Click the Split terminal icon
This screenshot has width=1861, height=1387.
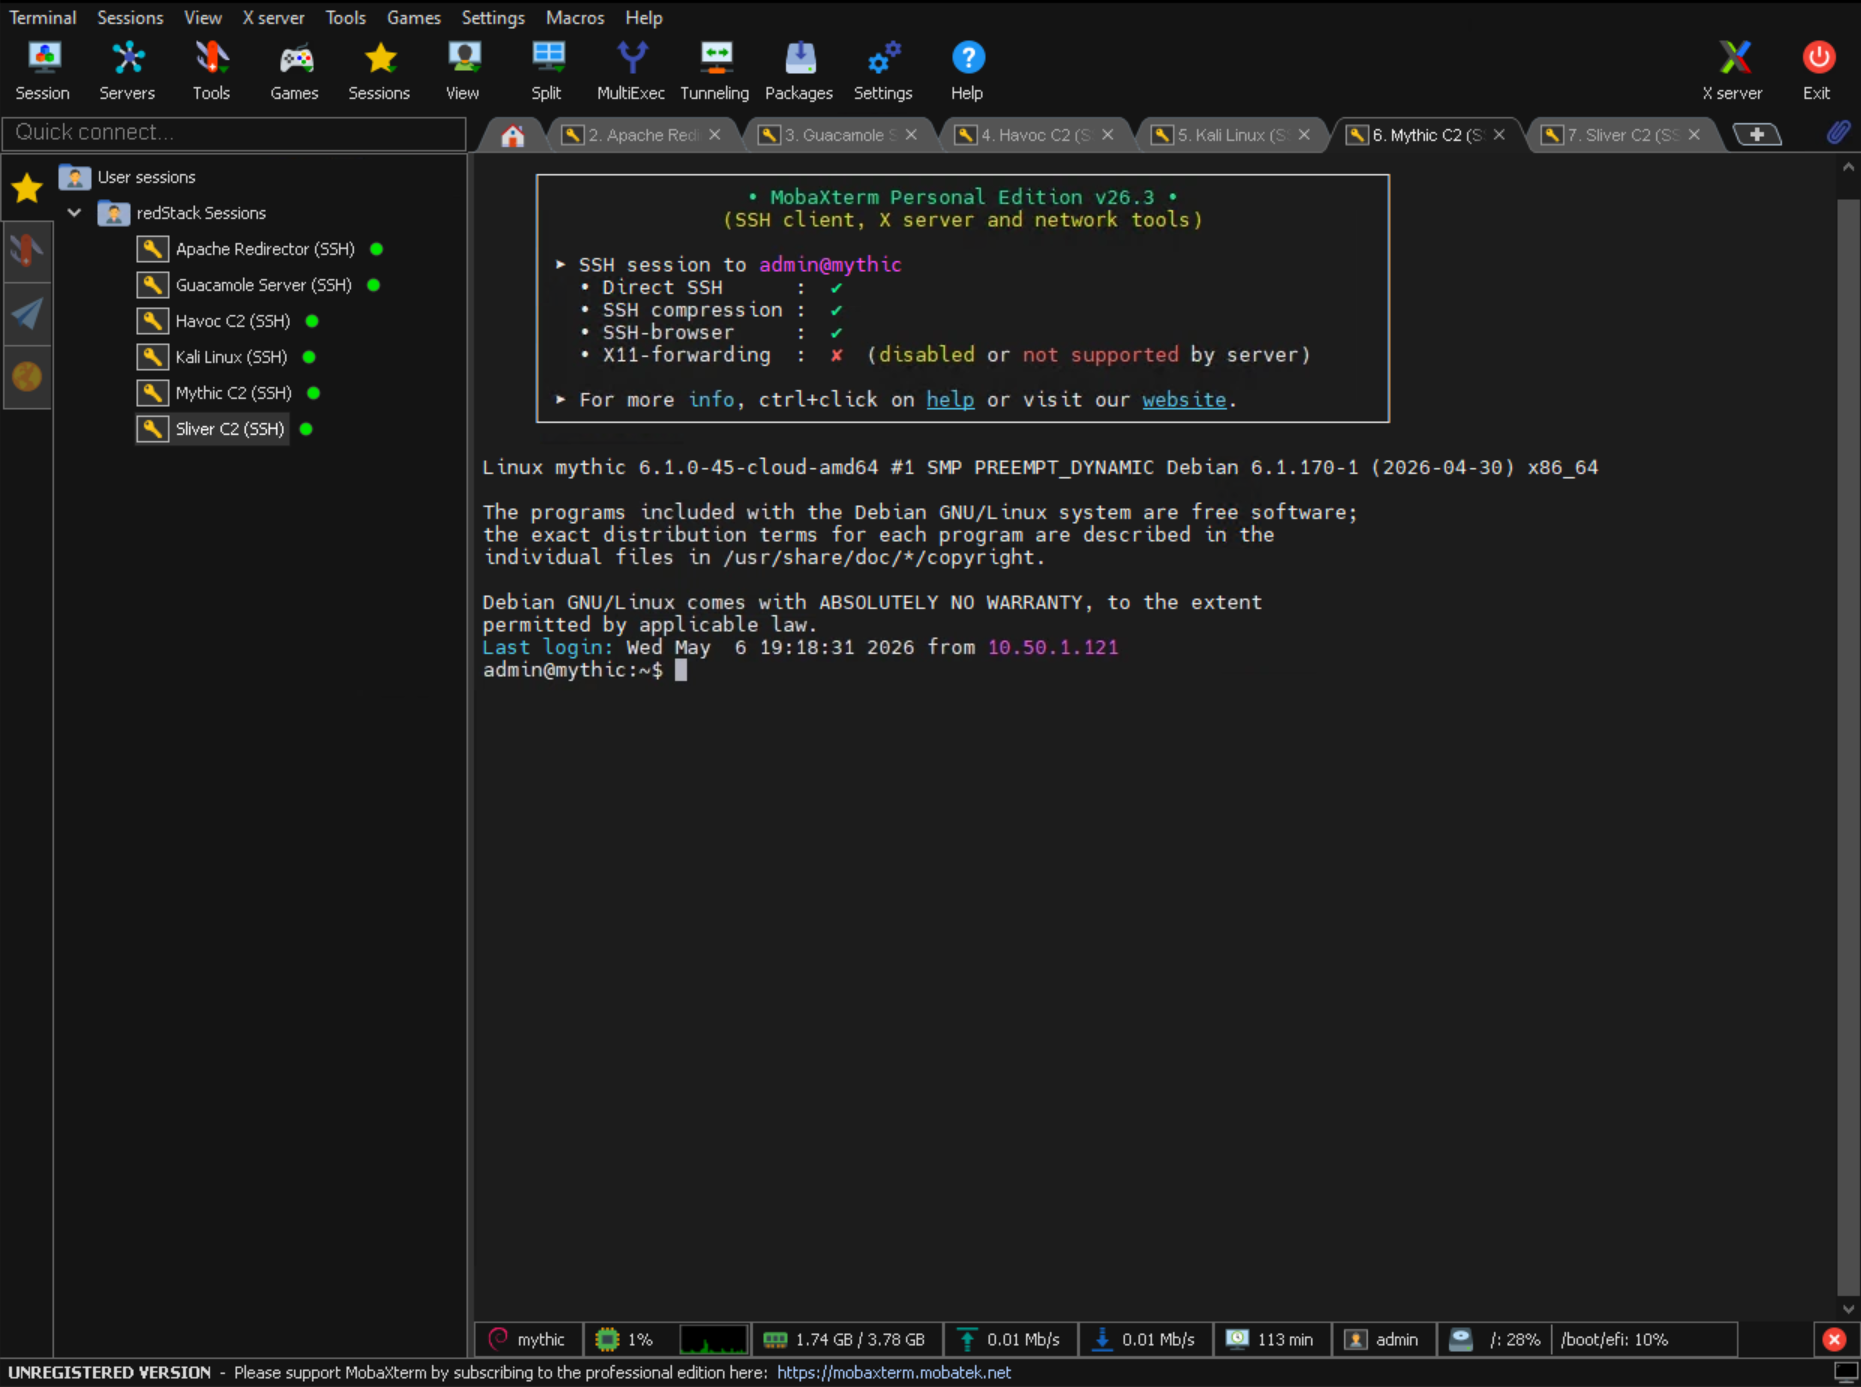pos(546,70)
